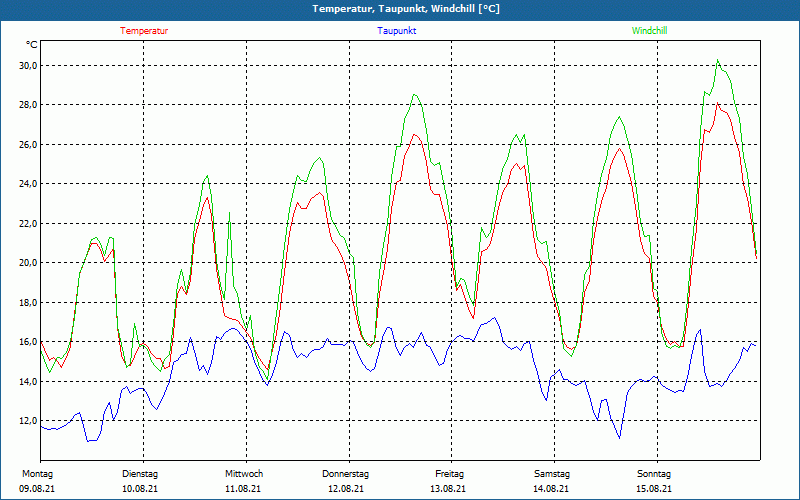Click the red Temperatur legend label
The height and width of the screenshot is (500, 800).
[144, 31]
